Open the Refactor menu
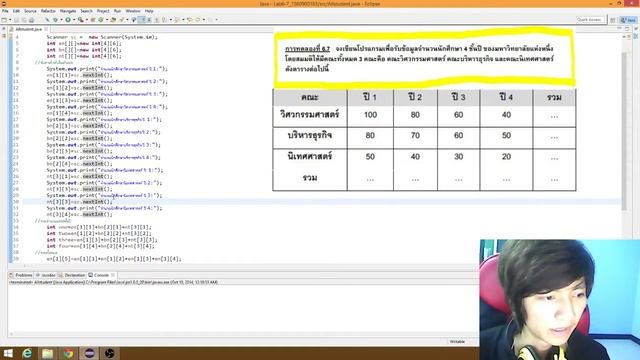This screenshot has height=360, width=640. (48, 11)
